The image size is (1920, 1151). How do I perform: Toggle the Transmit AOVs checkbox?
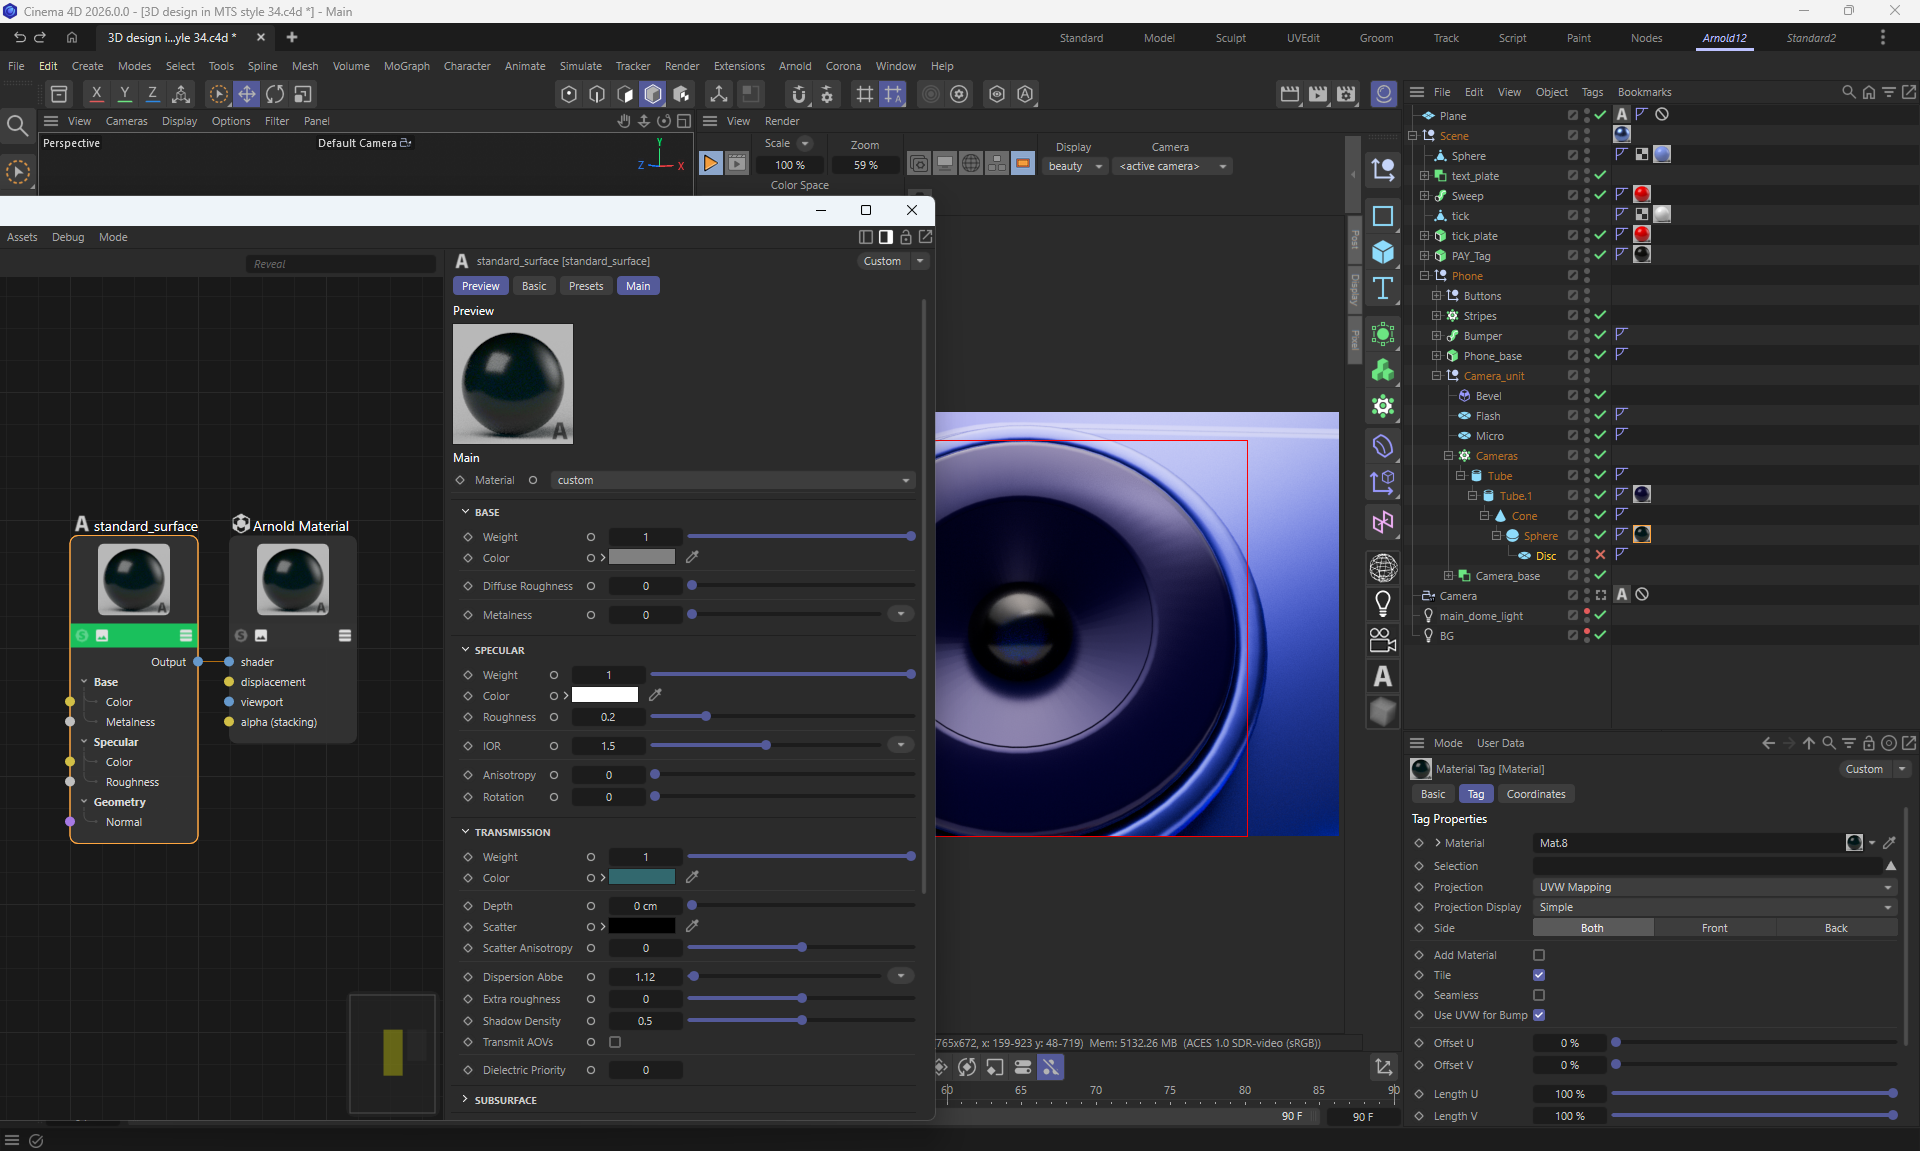(615, 1042)
